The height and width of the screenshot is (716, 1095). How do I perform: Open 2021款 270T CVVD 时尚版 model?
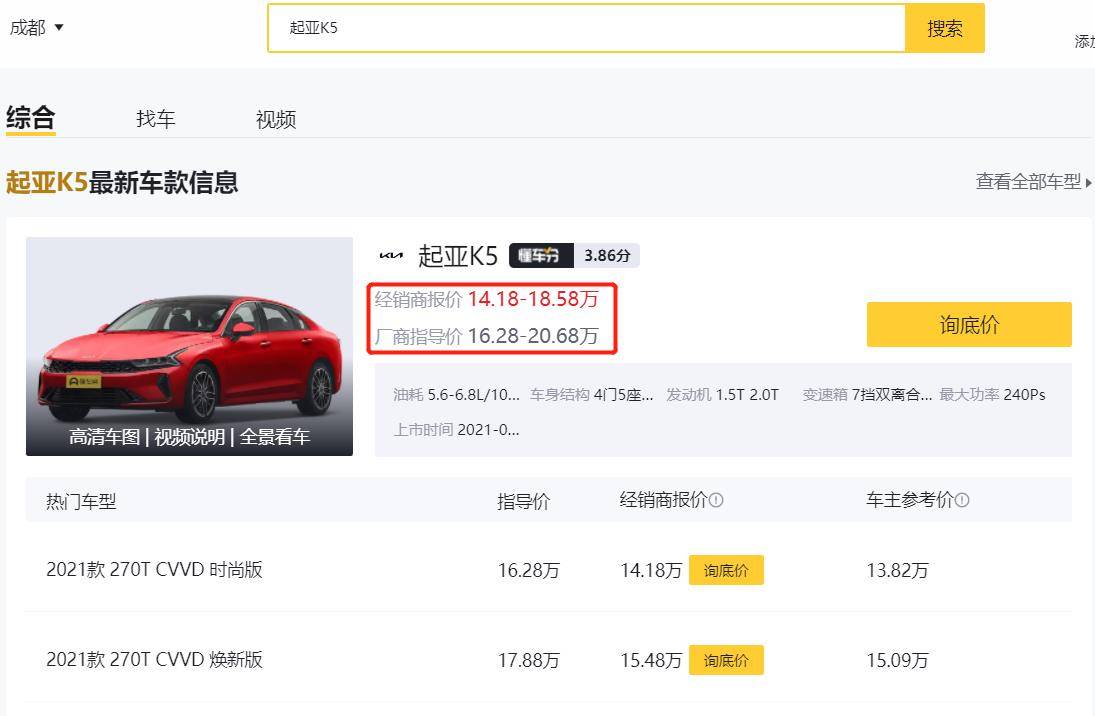(x=154, y=570)
